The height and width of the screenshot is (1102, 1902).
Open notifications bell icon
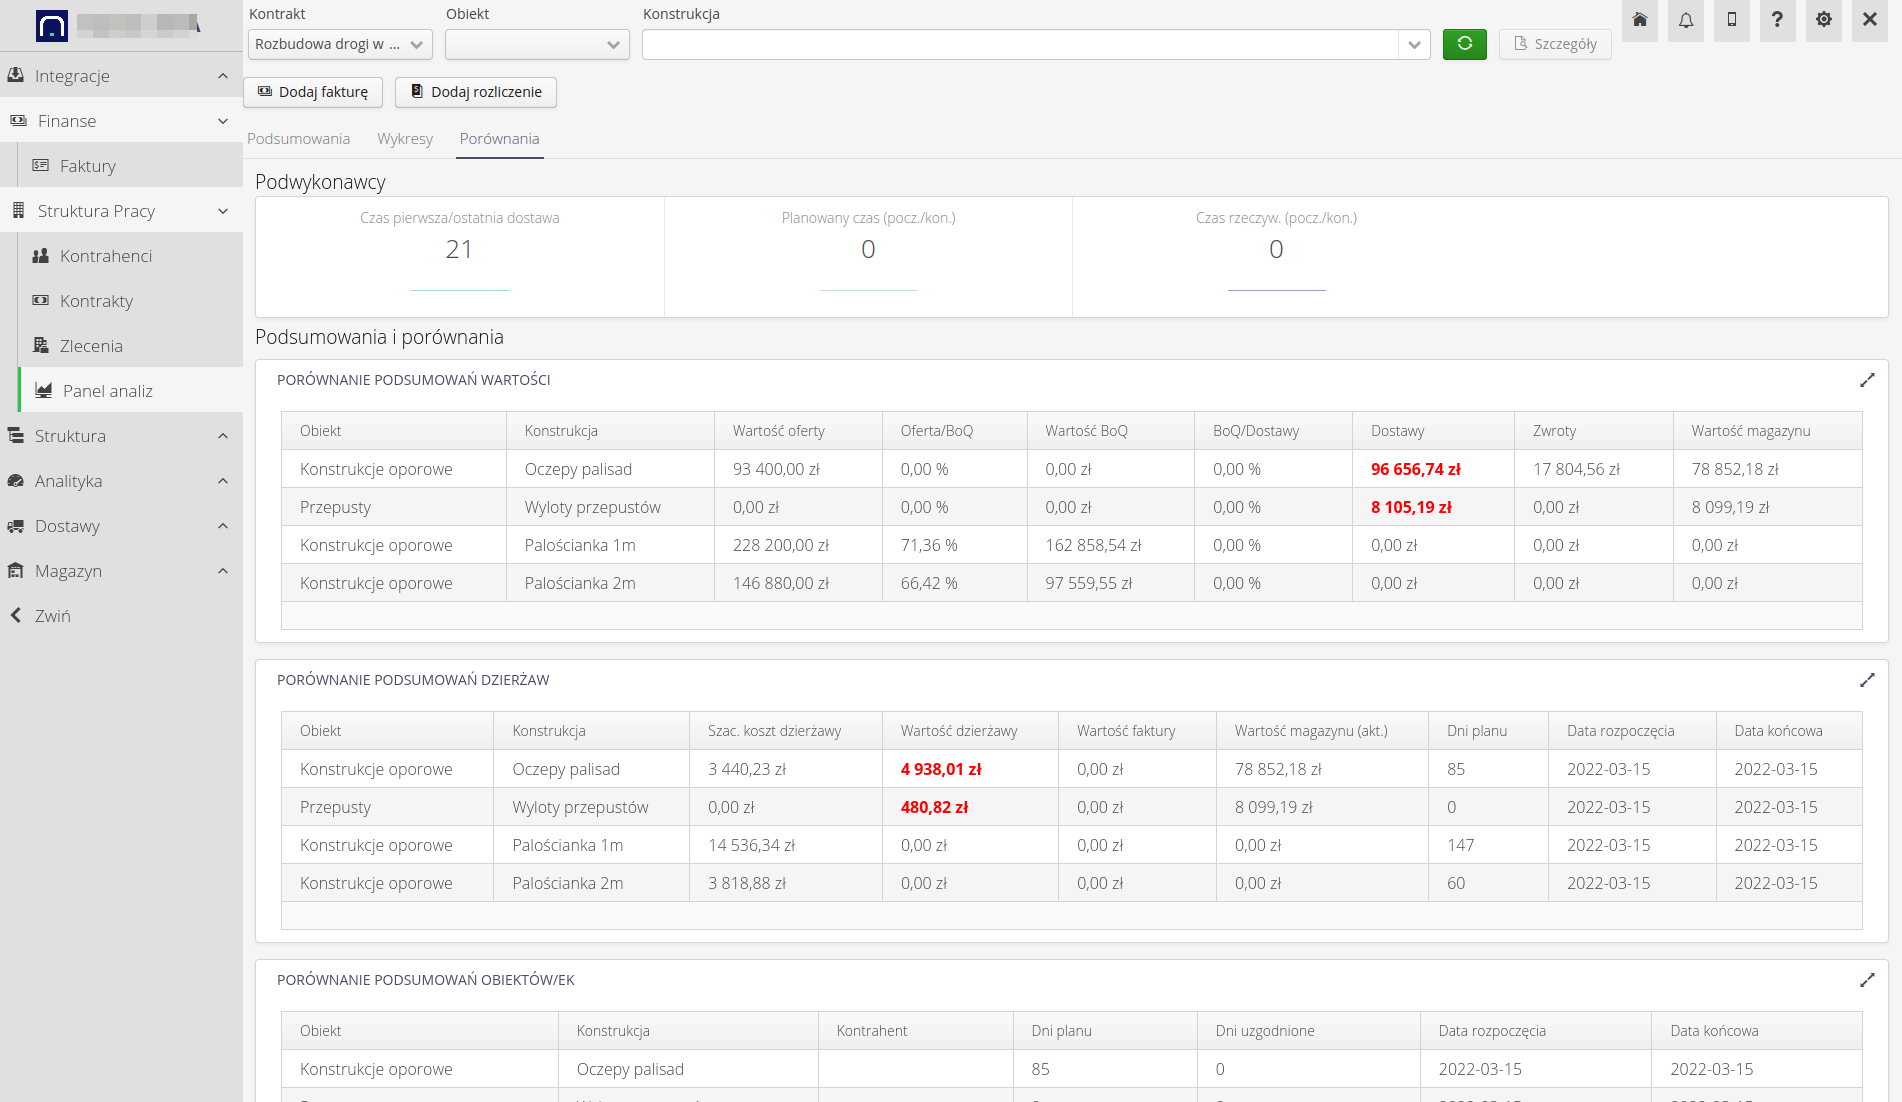coord(1686,20)
